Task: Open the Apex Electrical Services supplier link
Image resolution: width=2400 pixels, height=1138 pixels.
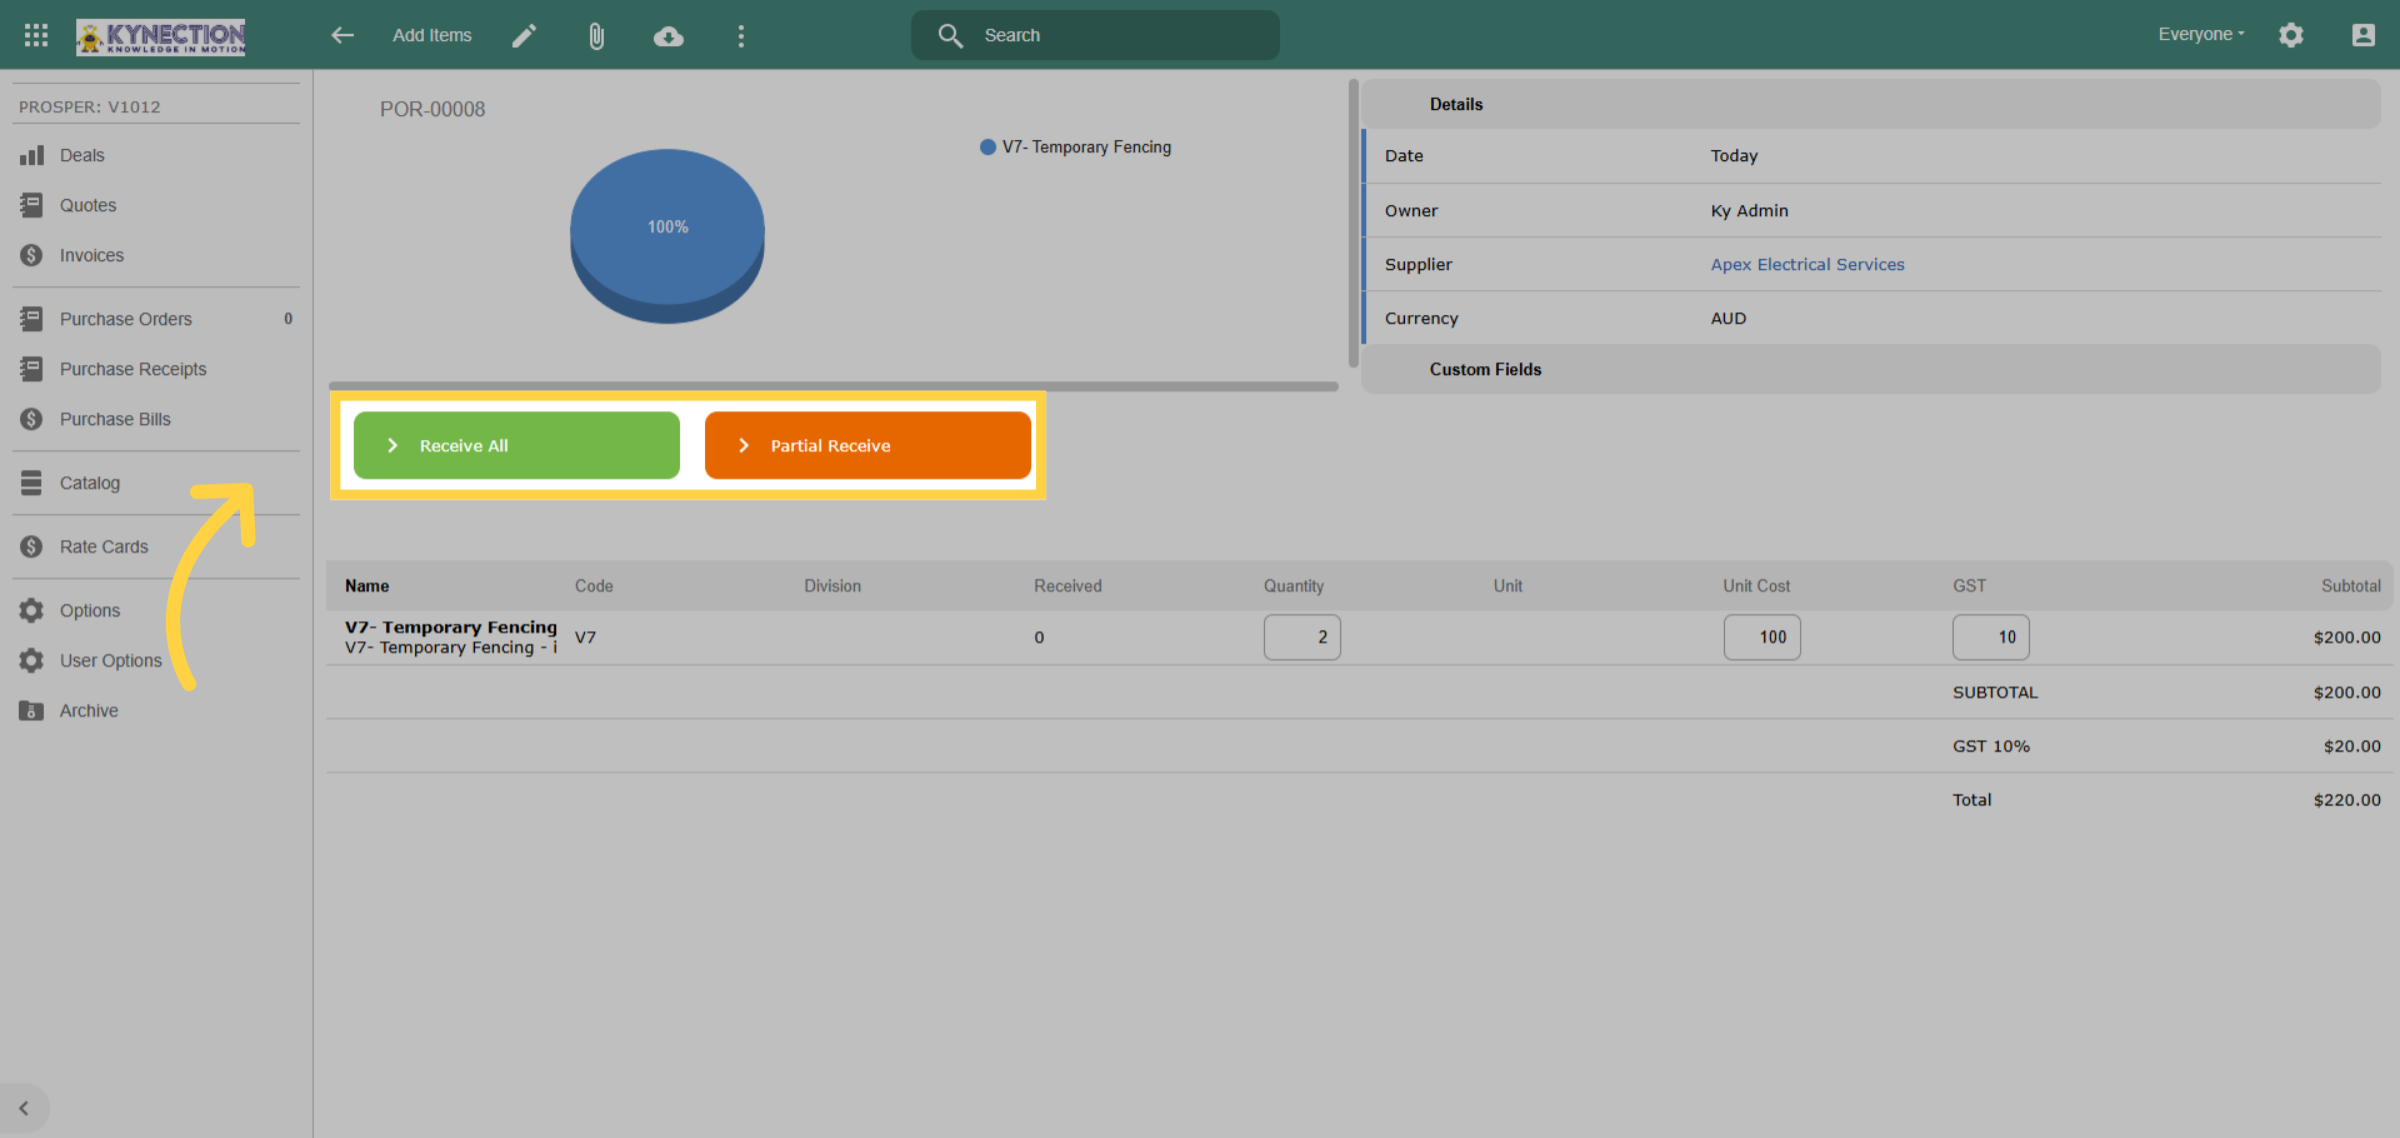Action: tap(1807, 264)
